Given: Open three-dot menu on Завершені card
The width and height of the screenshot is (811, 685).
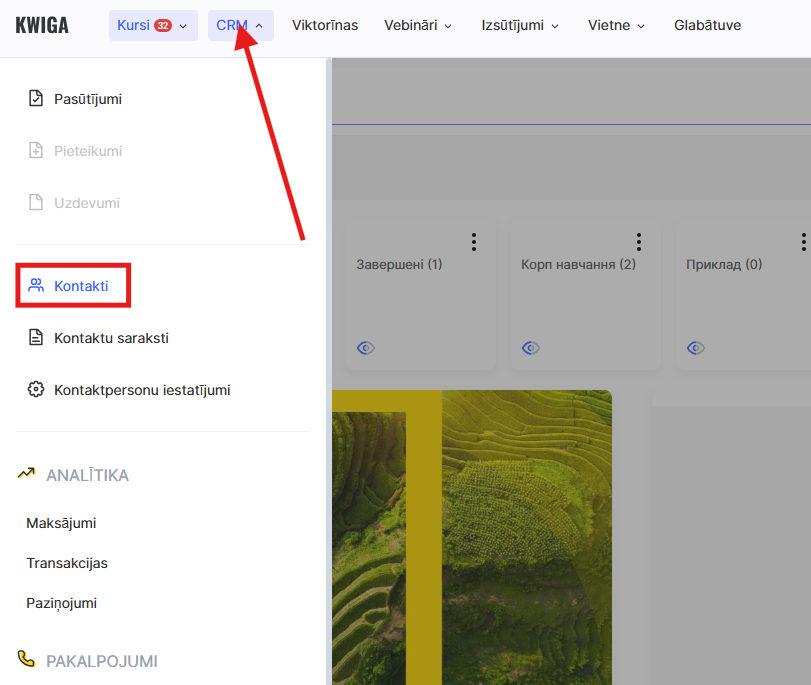Looking at the screenshot, I should click(474, 242).
